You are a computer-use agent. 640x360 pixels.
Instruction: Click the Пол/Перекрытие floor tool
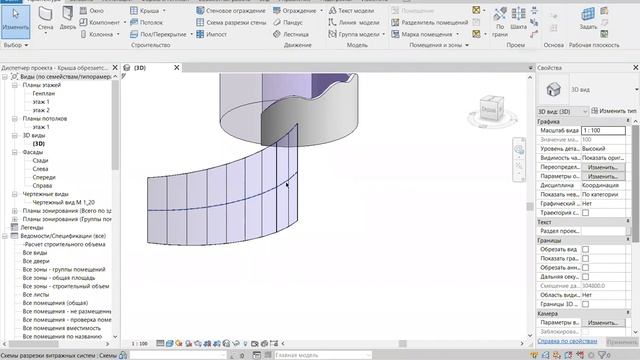158,34
